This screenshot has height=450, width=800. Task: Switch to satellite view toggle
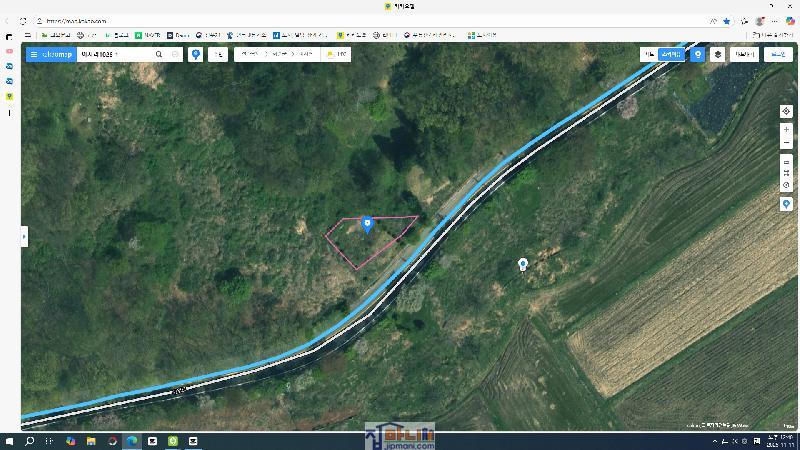tap(671, 54)
